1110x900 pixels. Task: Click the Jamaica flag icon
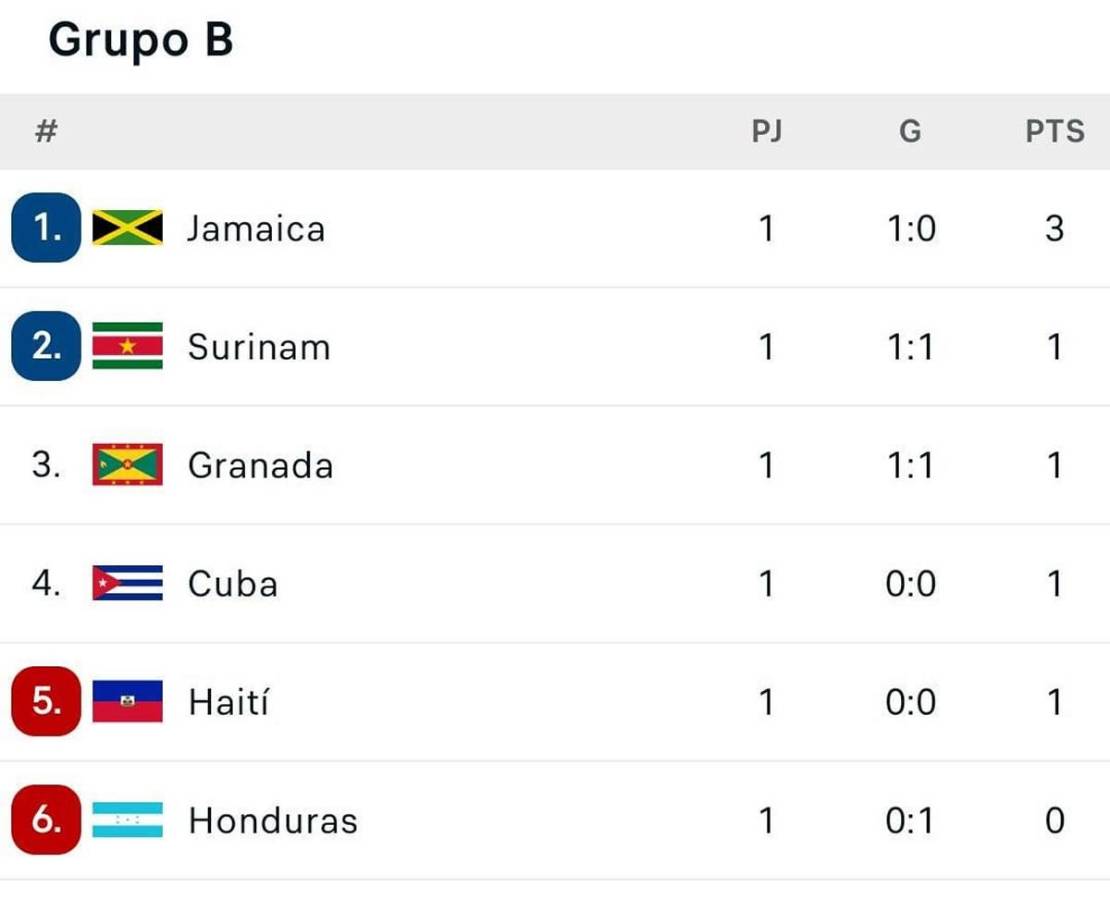point(127,228)
